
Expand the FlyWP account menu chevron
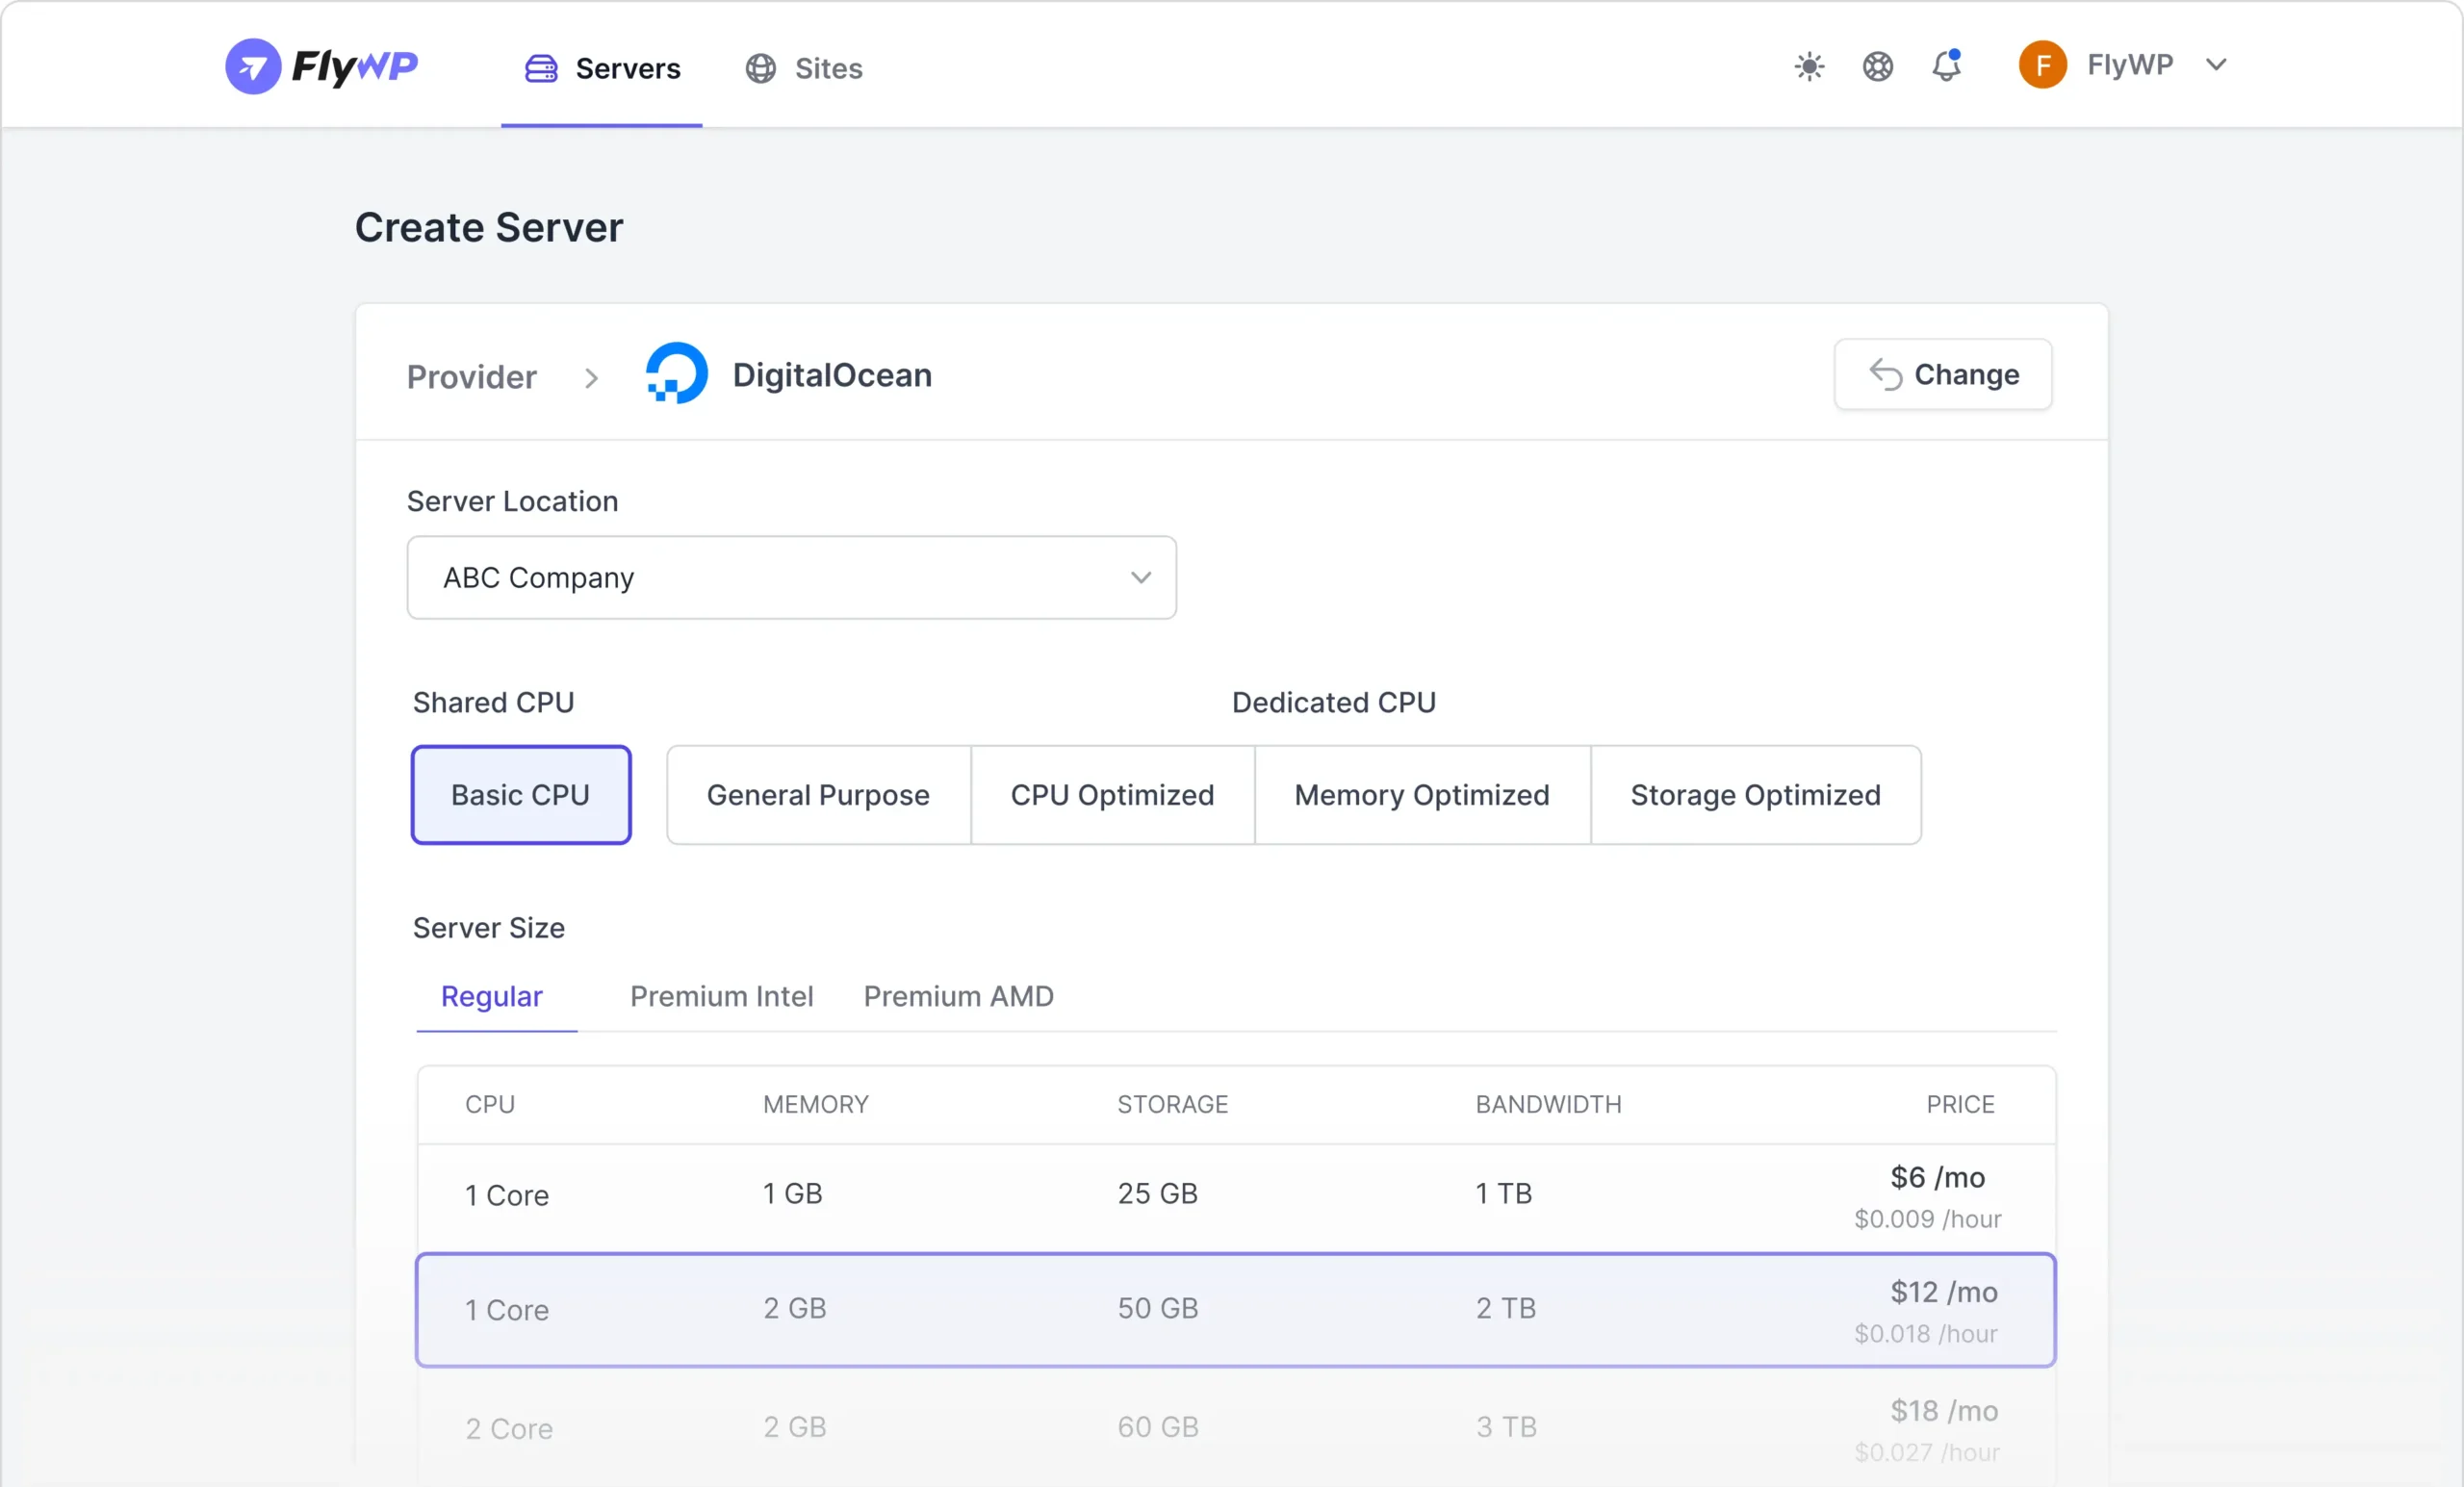(x=2216, y=65)
